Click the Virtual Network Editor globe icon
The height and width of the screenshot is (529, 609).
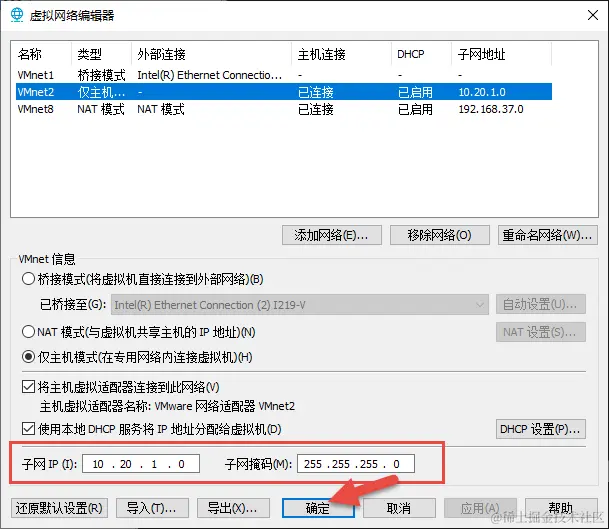(x=17, y=15)
